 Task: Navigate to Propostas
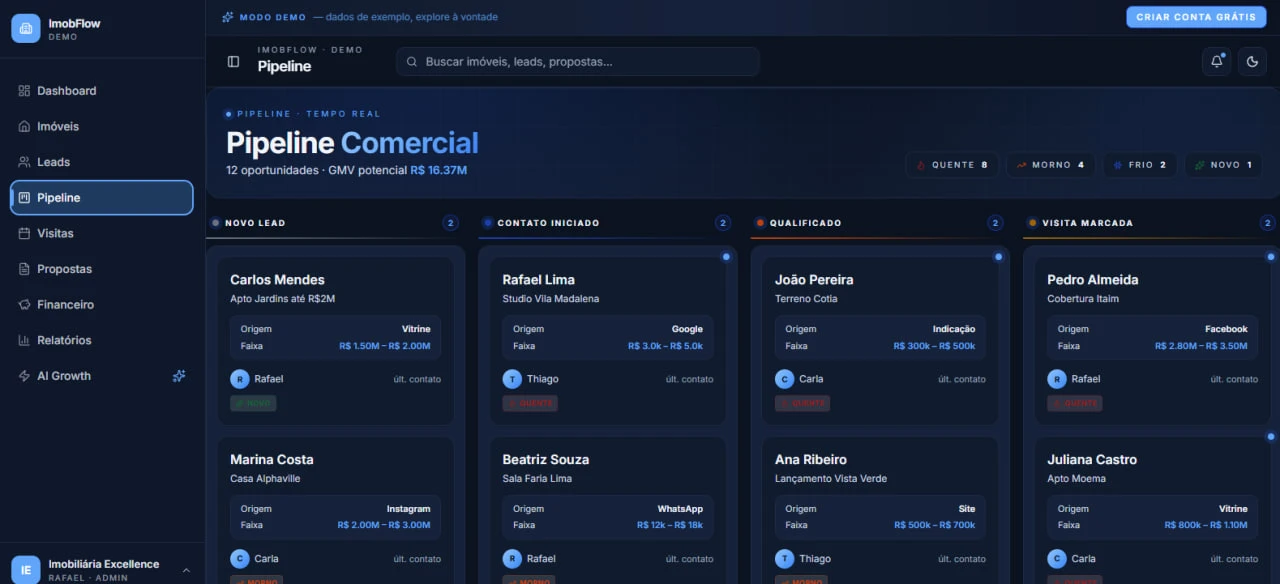pos(101,269)
